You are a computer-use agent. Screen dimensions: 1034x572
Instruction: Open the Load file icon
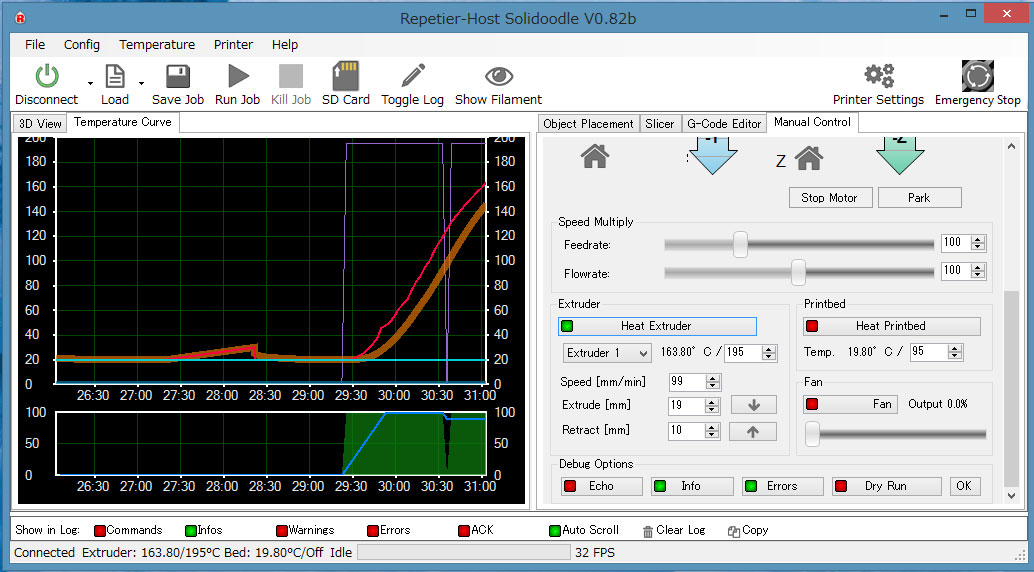(x=115, y=76)
